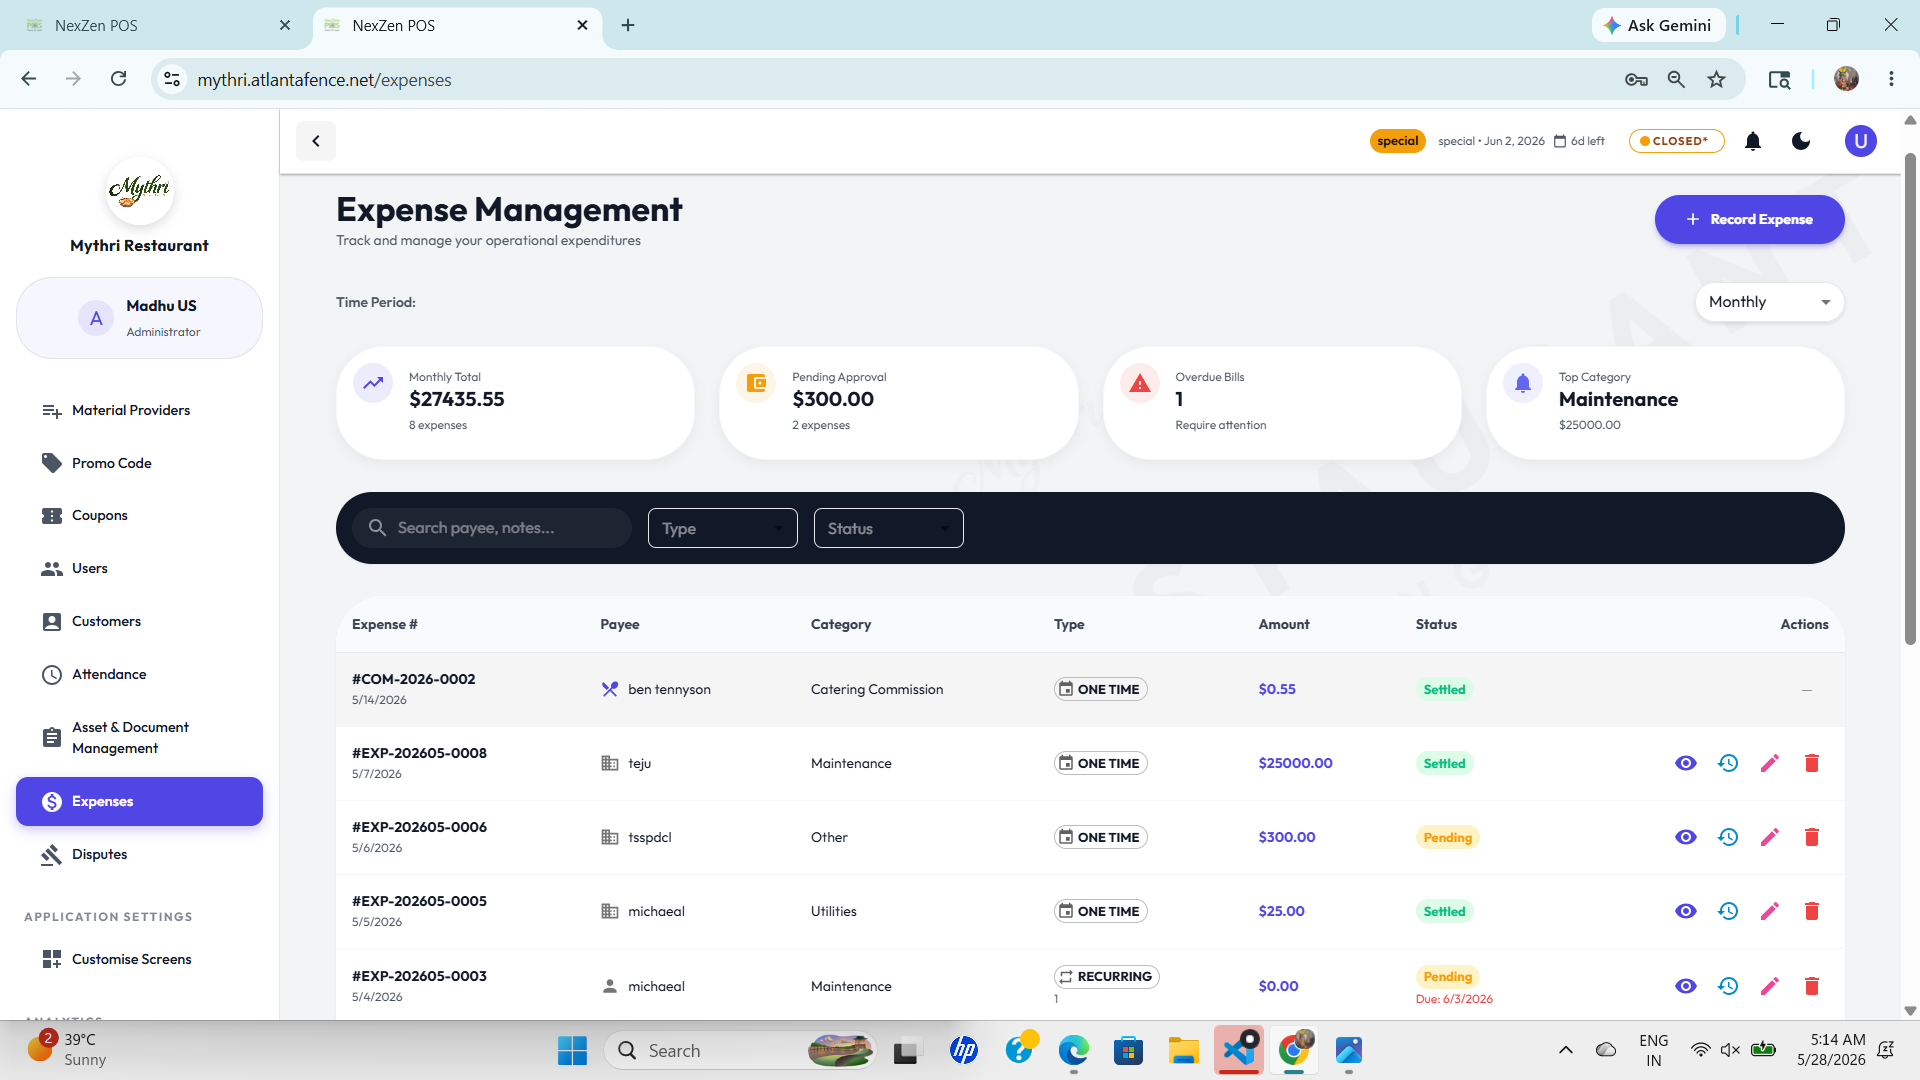Screen dimensions: 1920x1080
Task: Click the Payee column header
Action: [619, 625]
